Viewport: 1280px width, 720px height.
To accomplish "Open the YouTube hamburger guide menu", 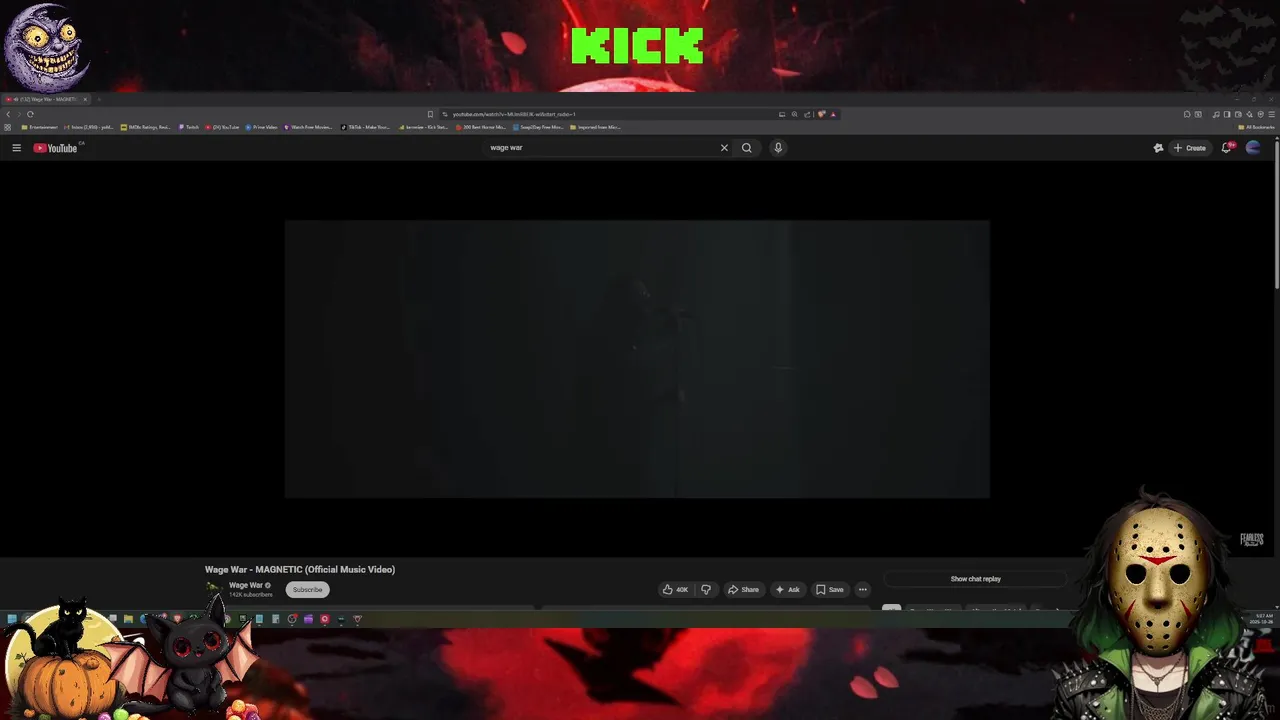I will click(x=16, y=148).
